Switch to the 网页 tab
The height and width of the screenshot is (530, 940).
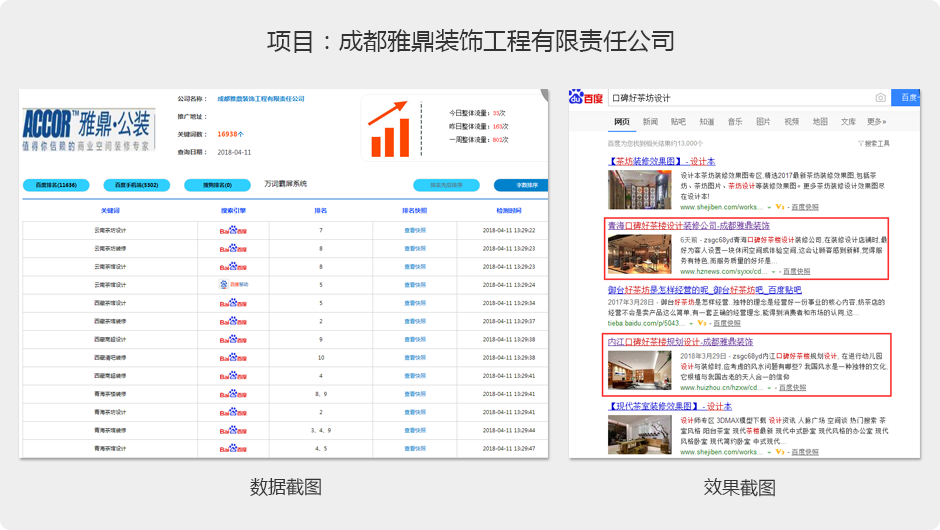[622, 122]
